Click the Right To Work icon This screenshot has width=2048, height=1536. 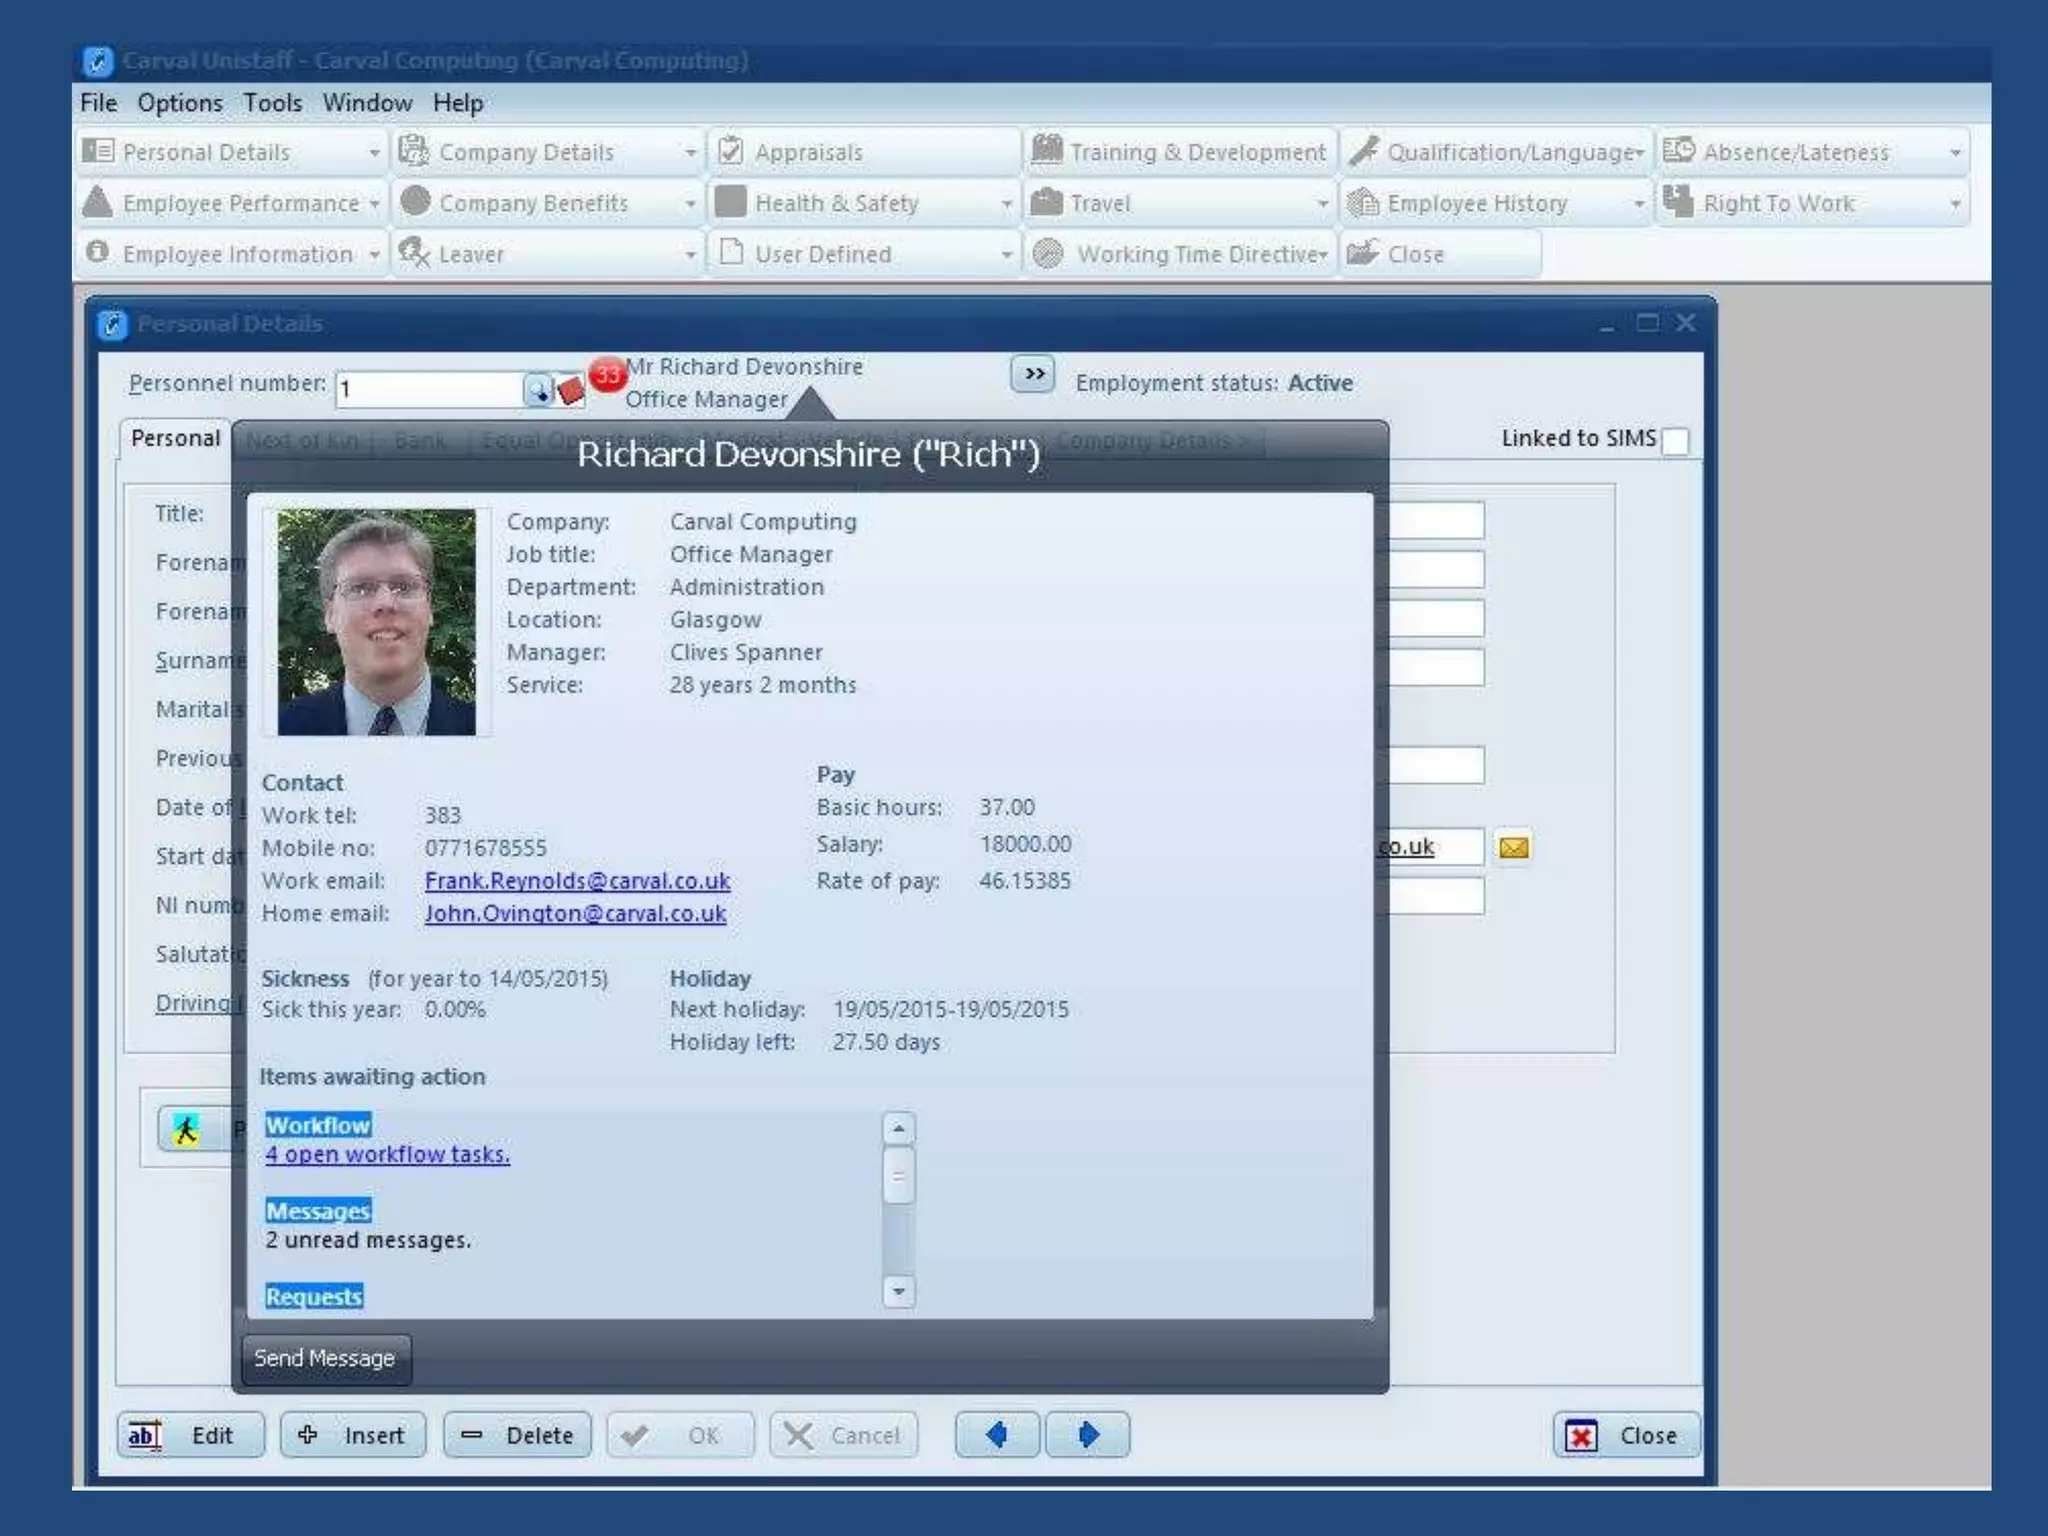click(1678, 202)
